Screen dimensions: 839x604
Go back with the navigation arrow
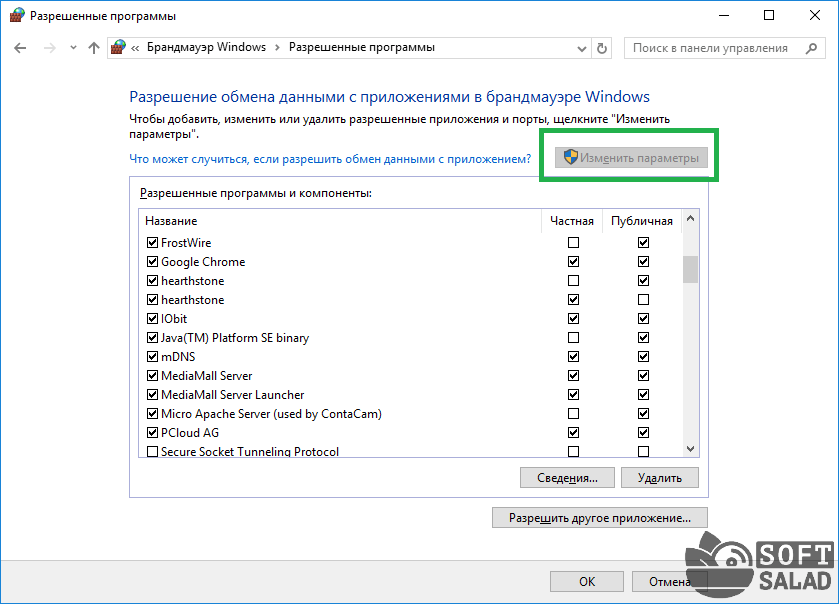20,48
